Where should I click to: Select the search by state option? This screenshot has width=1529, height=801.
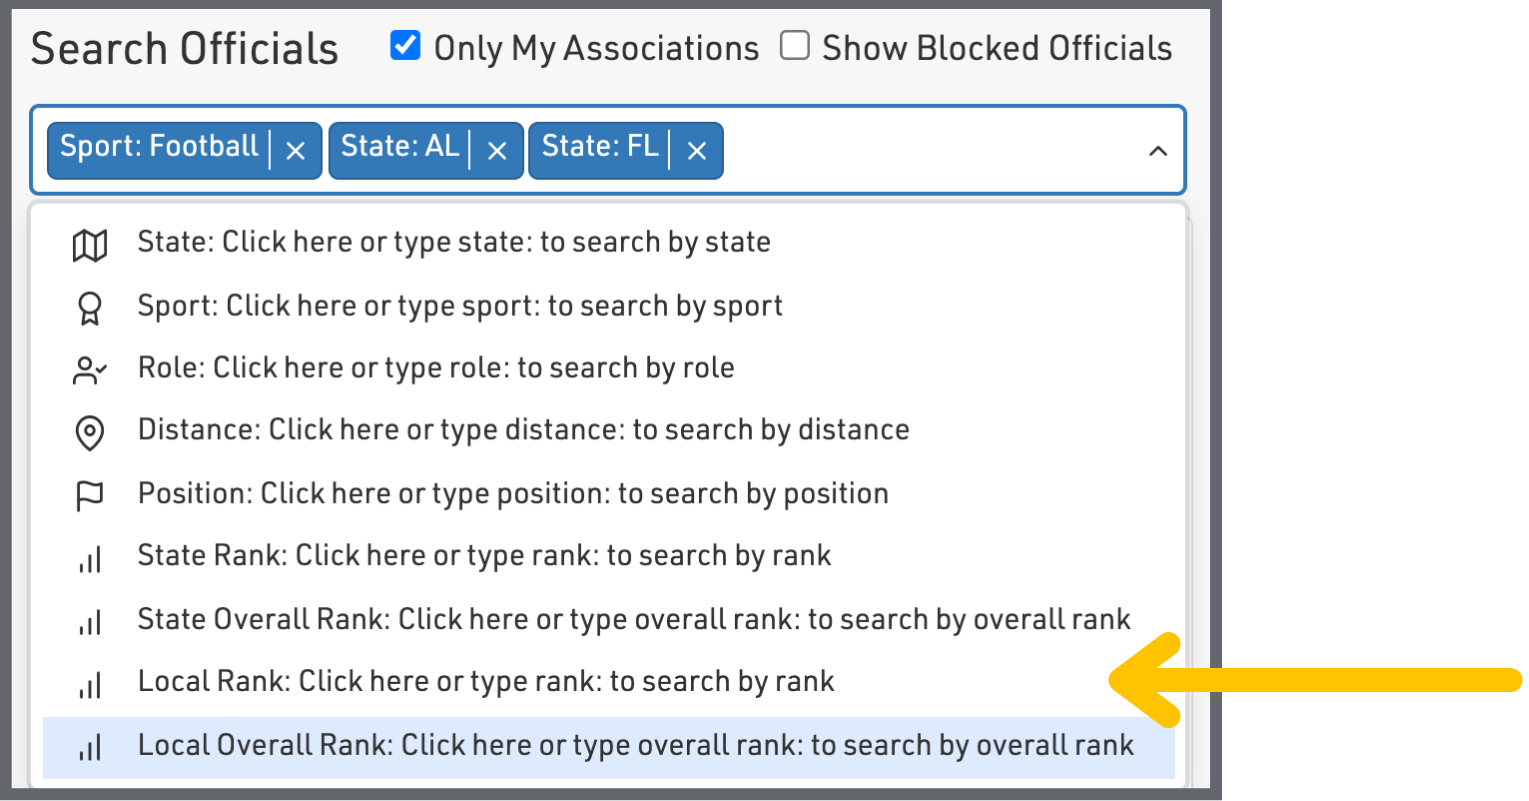point(454,243)
